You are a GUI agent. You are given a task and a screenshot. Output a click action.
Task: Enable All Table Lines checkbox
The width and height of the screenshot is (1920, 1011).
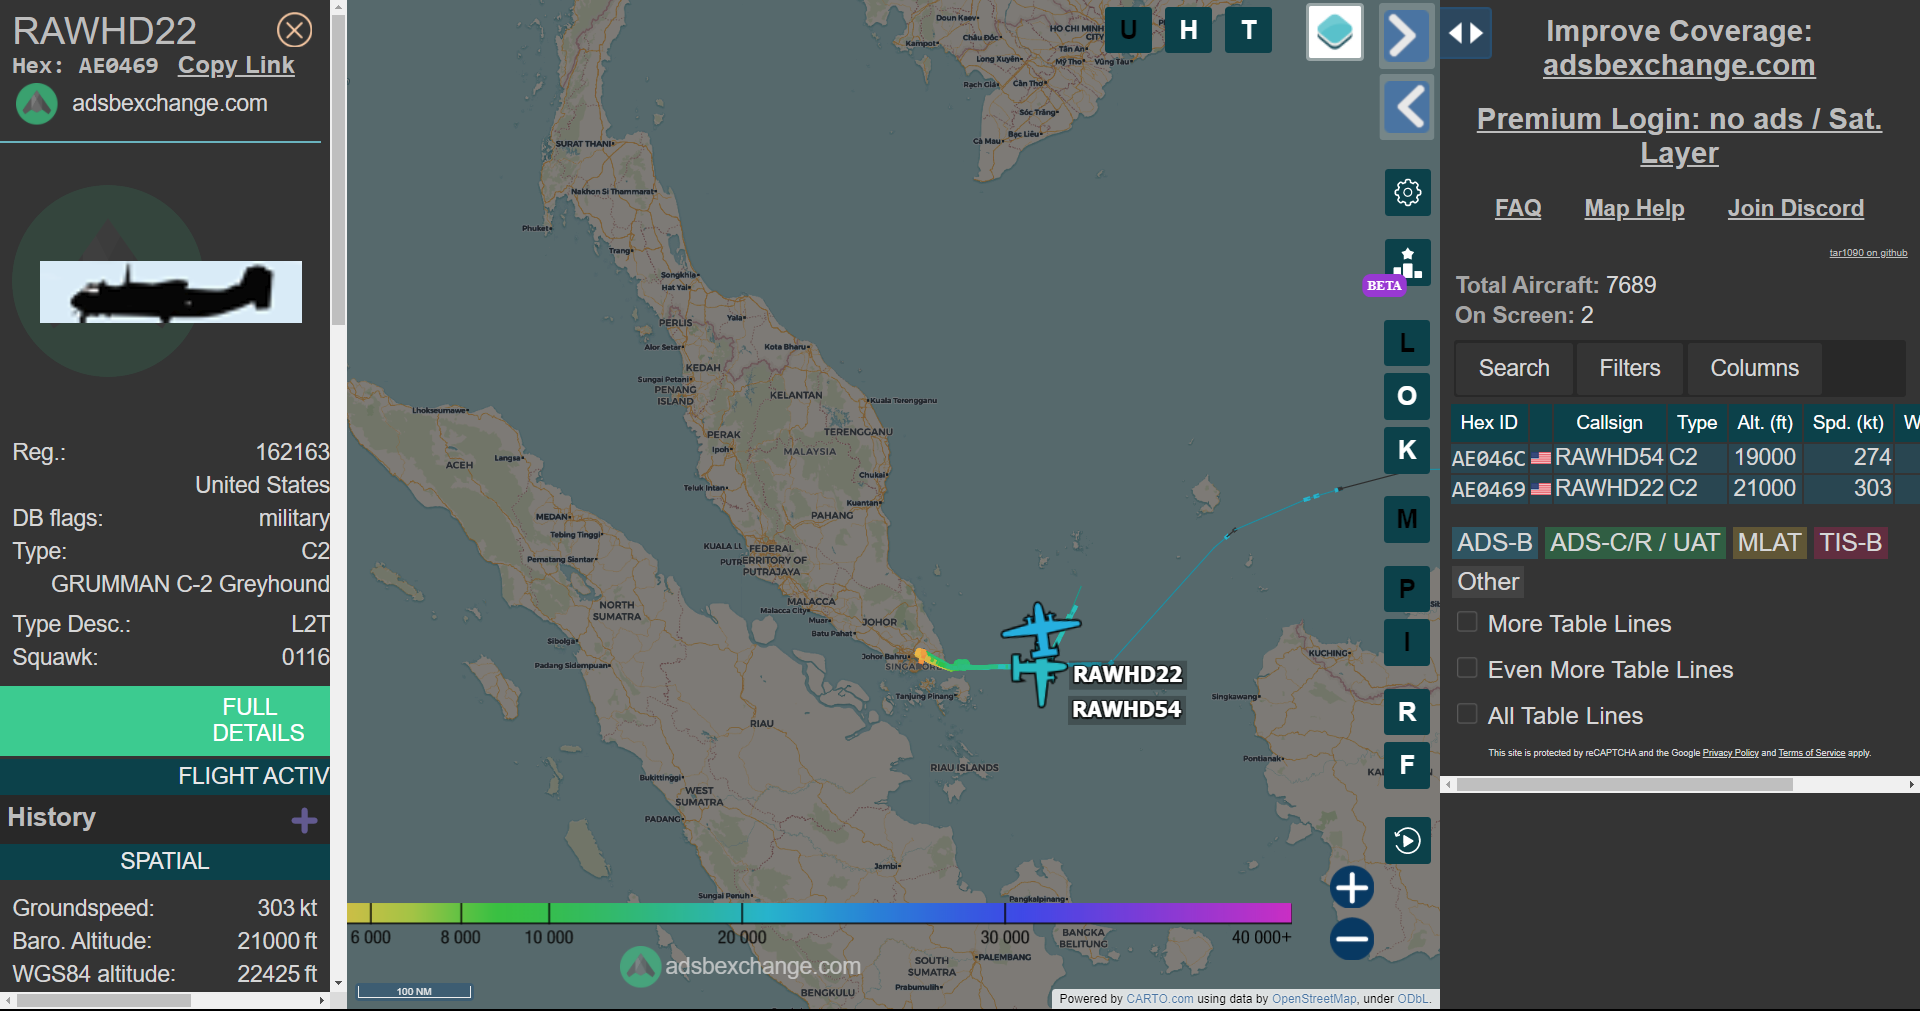[x=1467, y=714]
